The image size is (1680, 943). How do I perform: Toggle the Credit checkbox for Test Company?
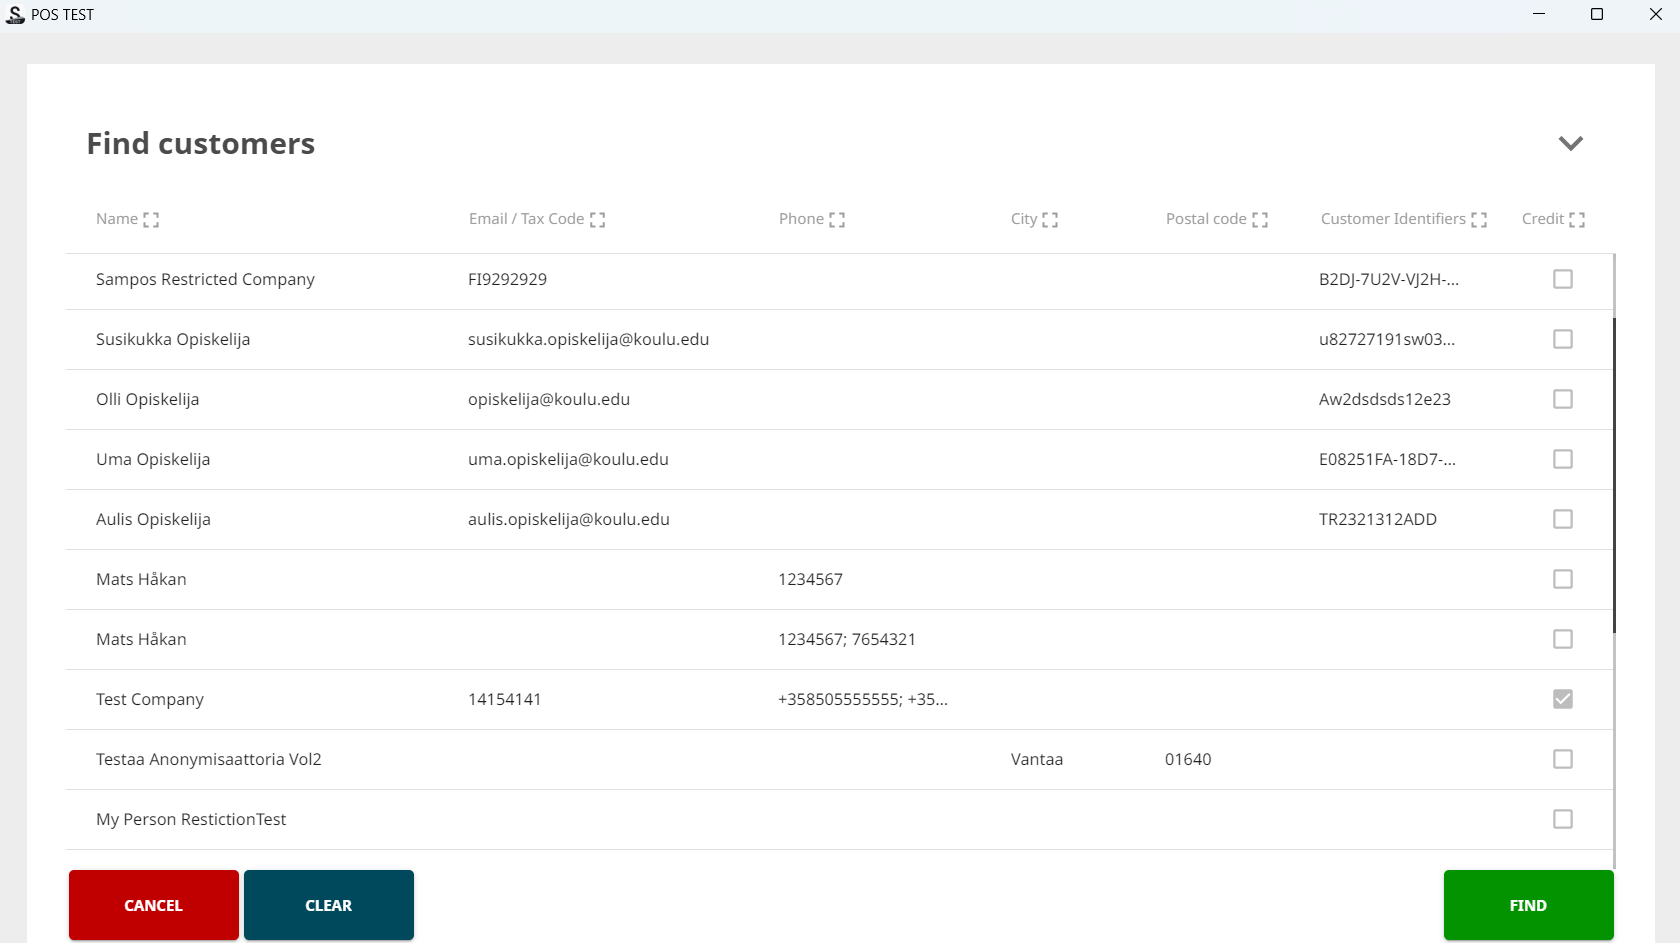(1563, 699)
